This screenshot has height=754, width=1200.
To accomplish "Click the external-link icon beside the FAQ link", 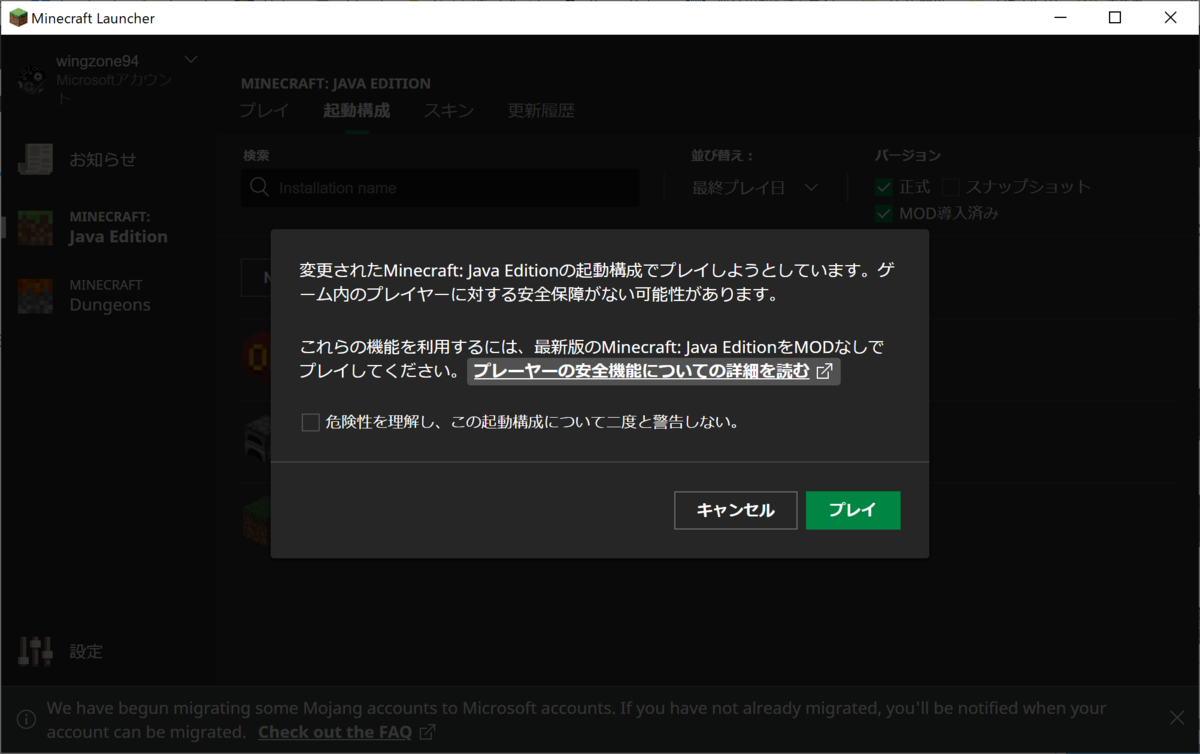I will coord(429,731).
